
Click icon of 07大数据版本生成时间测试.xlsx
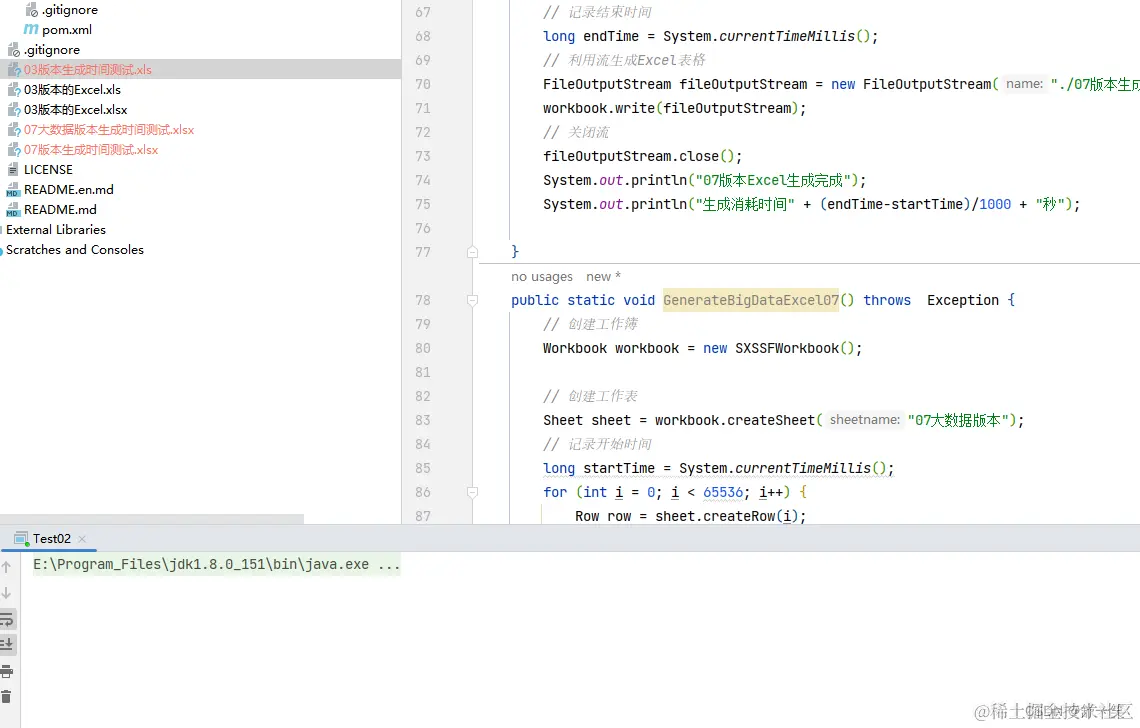(13, 130)
